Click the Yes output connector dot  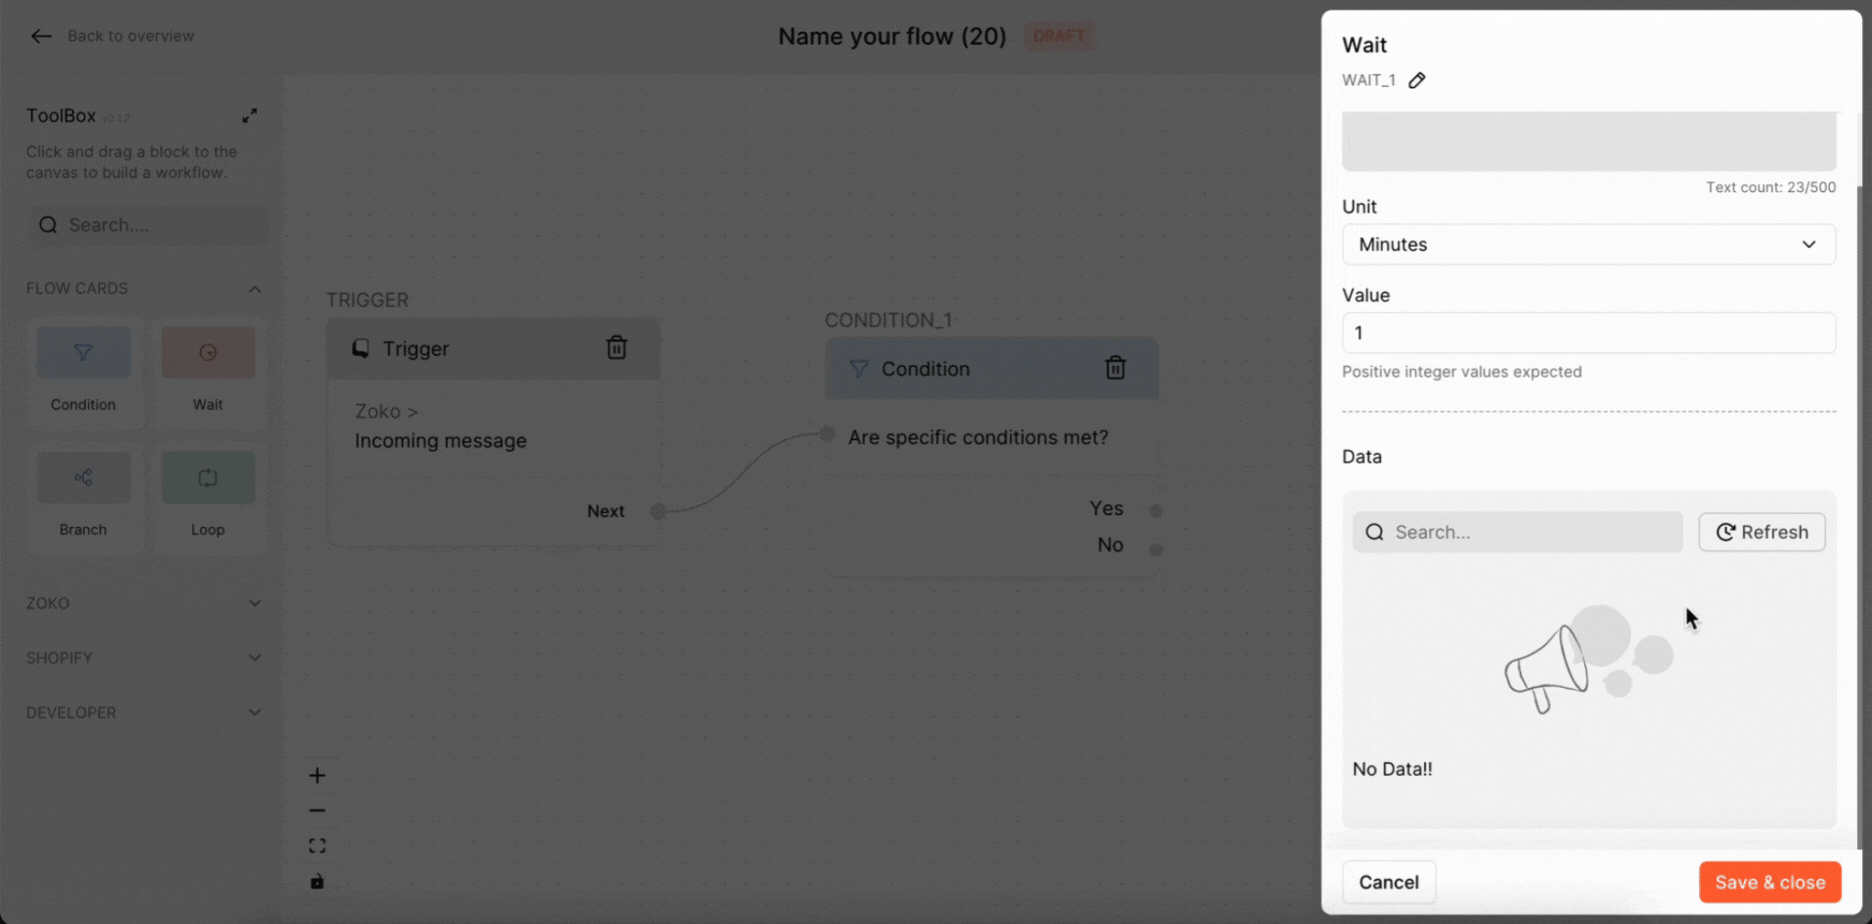point(1156,510)
